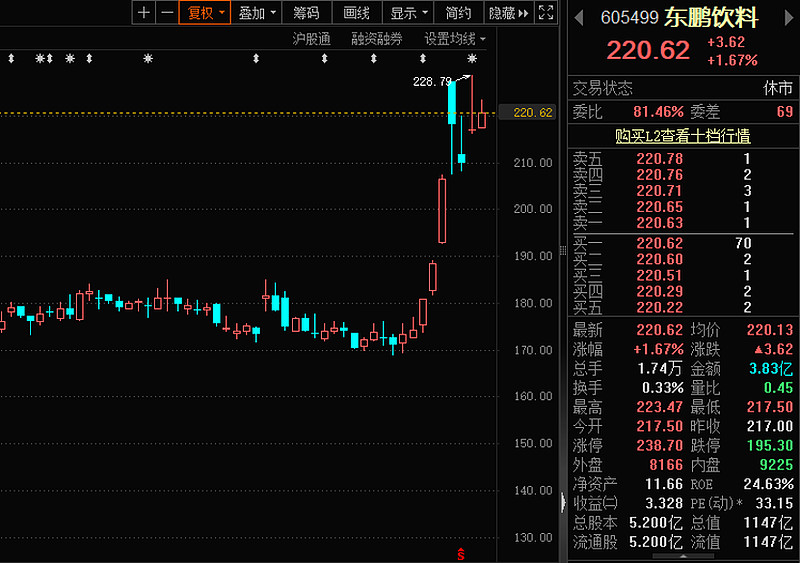
Task: Open the 叠加 dropdown menu
Action: [257, 13]
